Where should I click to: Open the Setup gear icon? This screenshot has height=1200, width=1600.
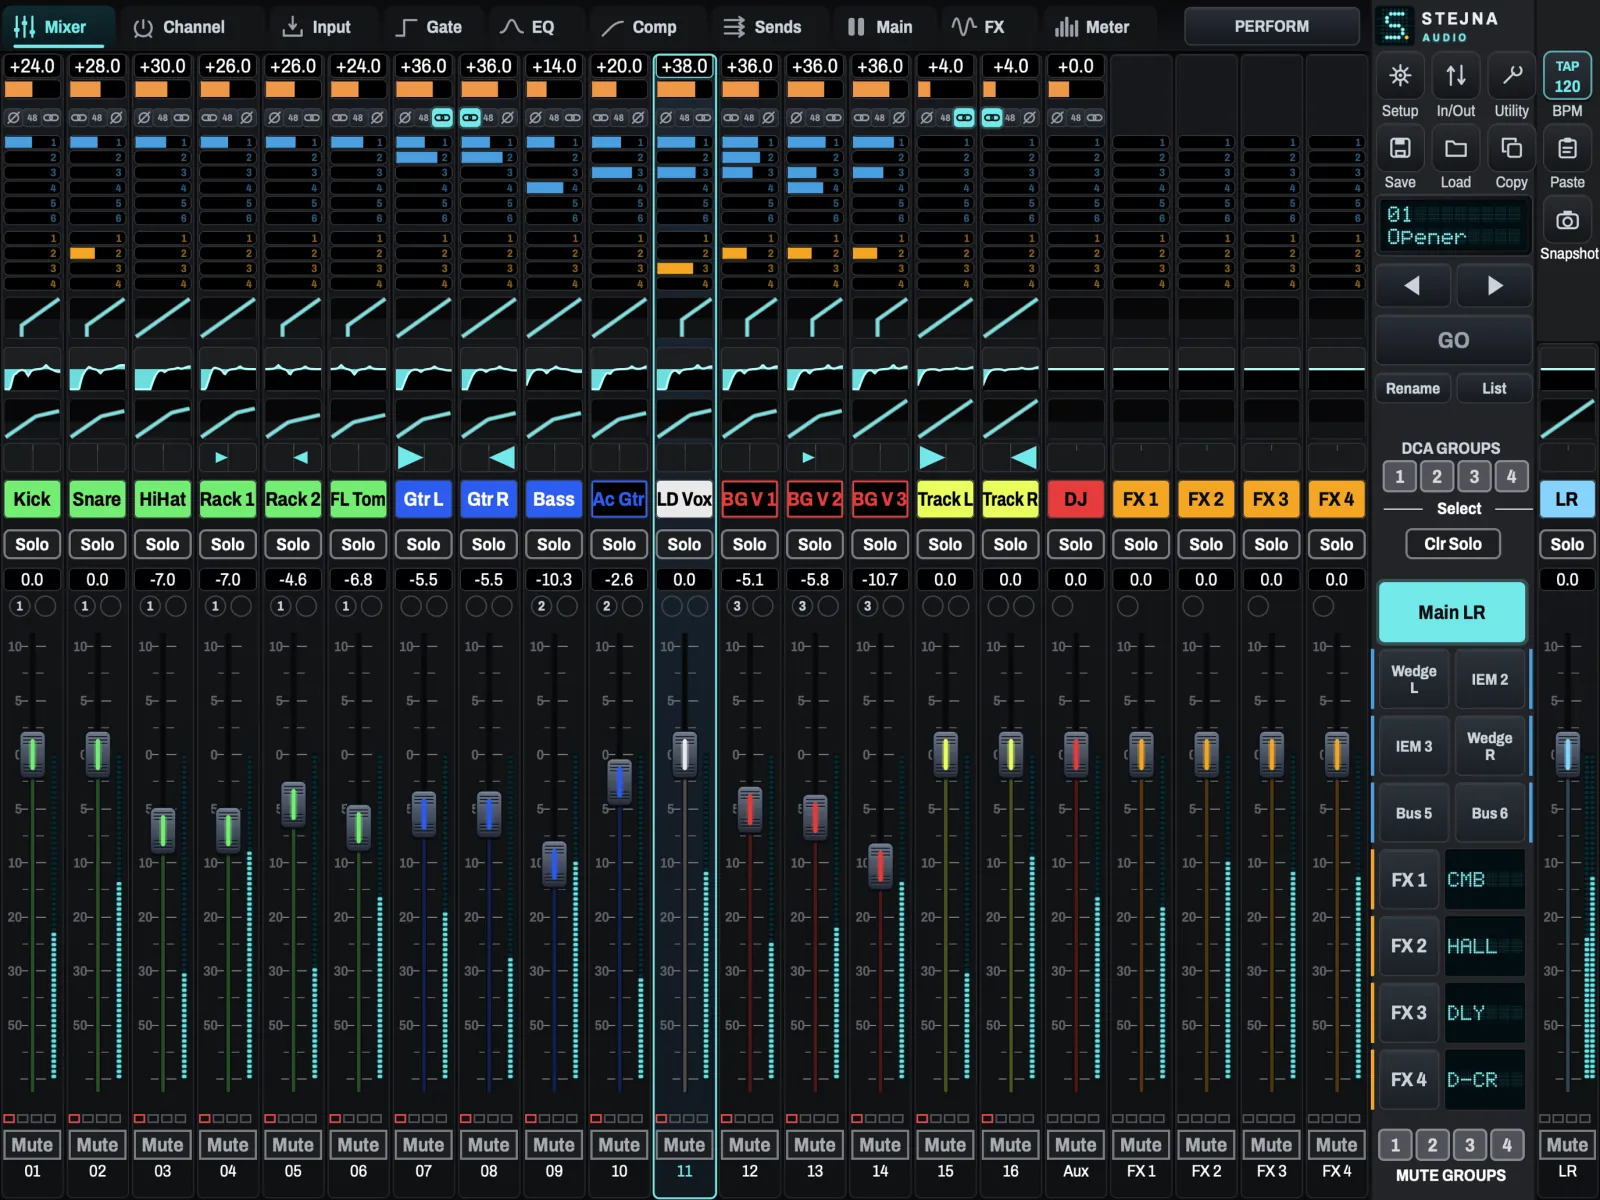[1400, 76]
